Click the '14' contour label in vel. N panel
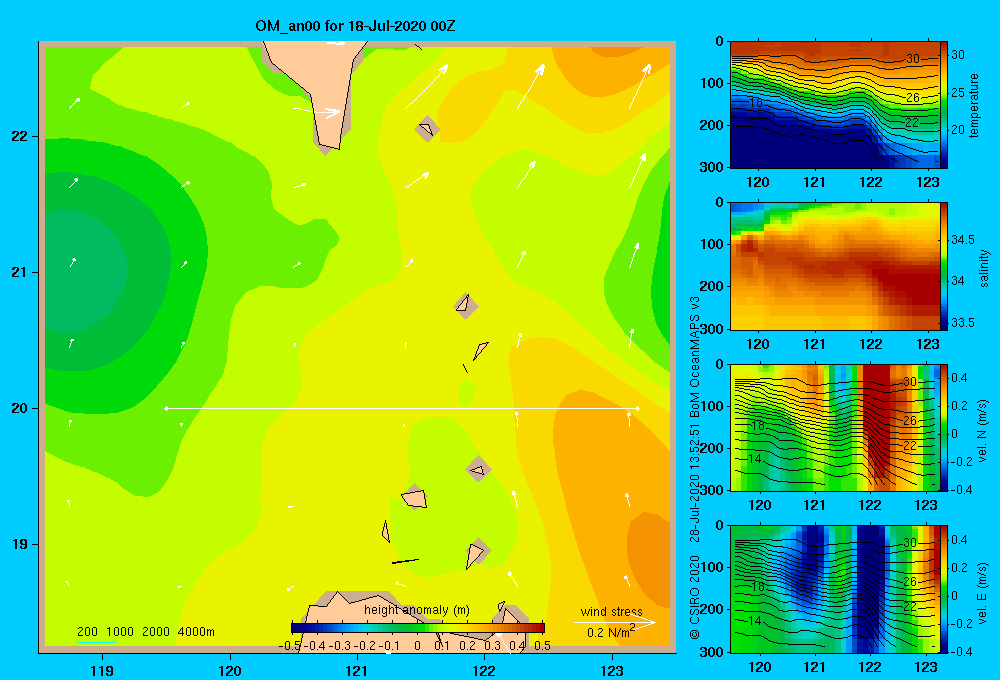The width and height of the screenshot is (1000, 680). (754, 459)
